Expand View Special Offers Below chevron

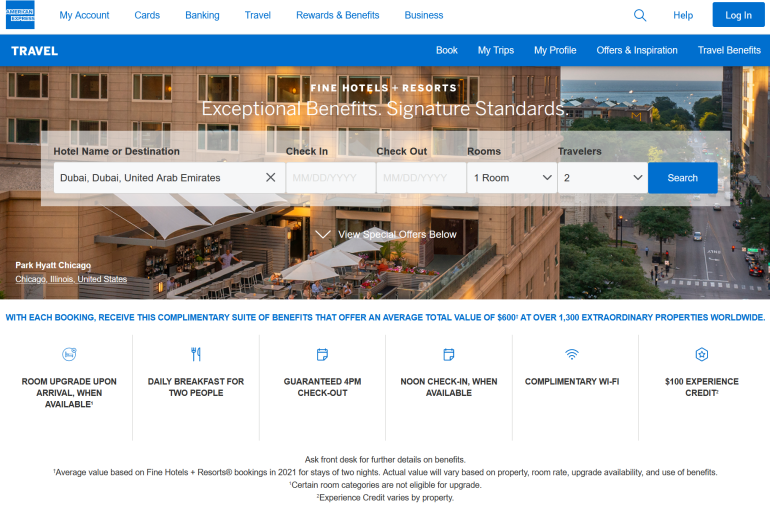click(323, 234)
